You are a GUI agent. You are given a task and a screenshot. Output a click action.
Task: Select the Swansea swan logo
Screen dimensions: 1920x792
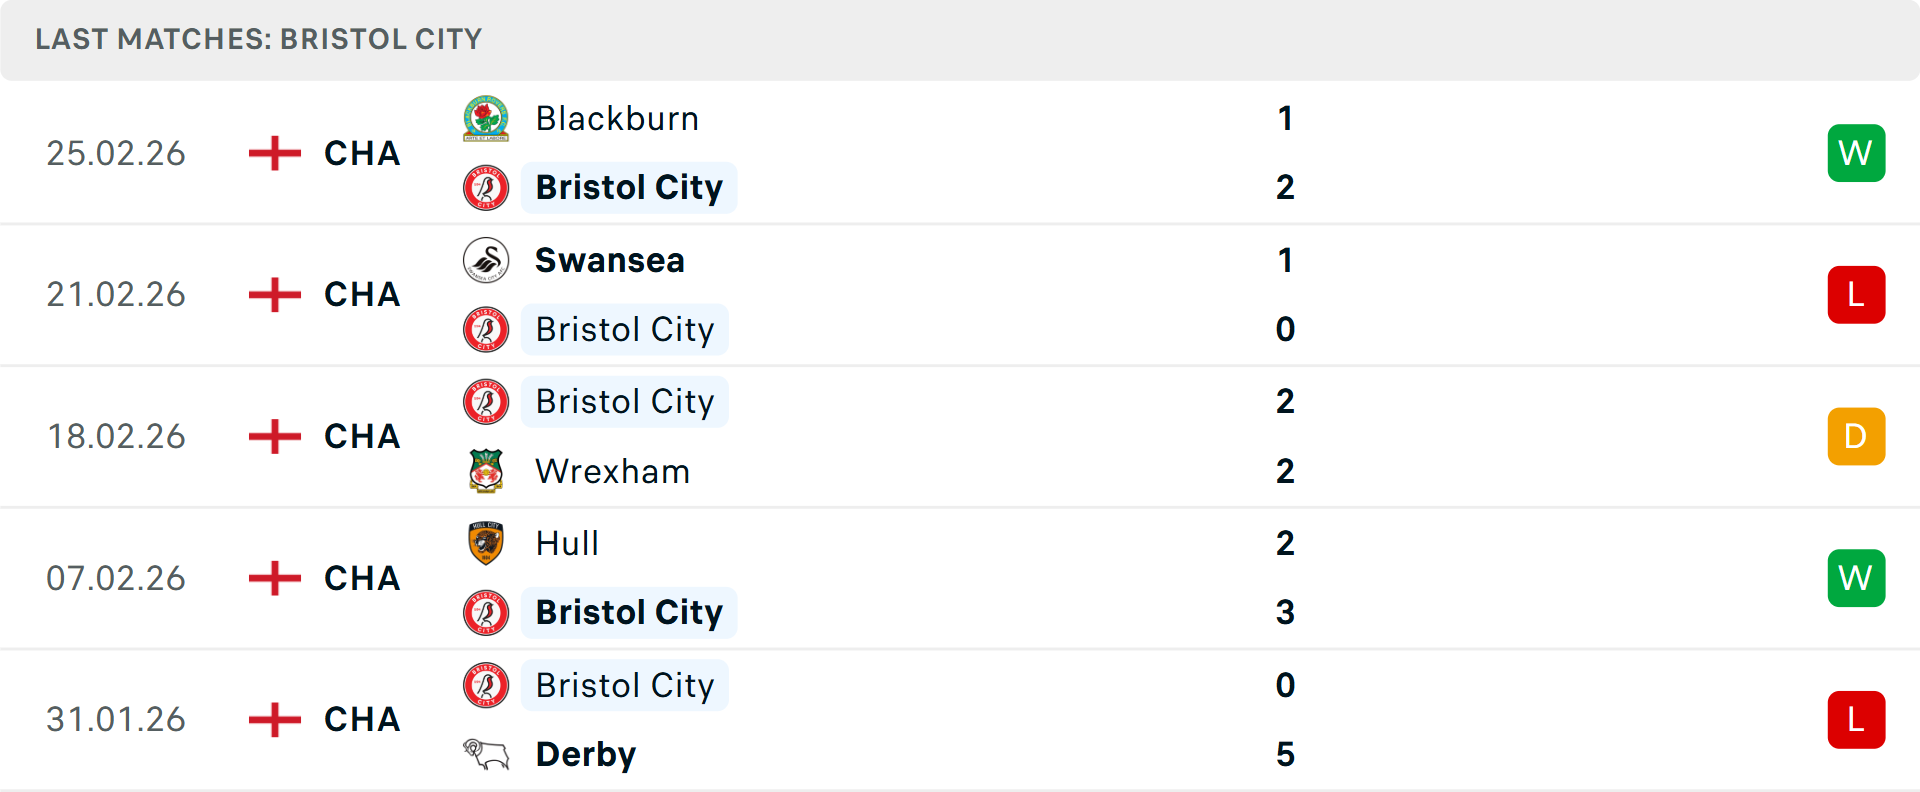pyautogui.click(x=486, y=259)
